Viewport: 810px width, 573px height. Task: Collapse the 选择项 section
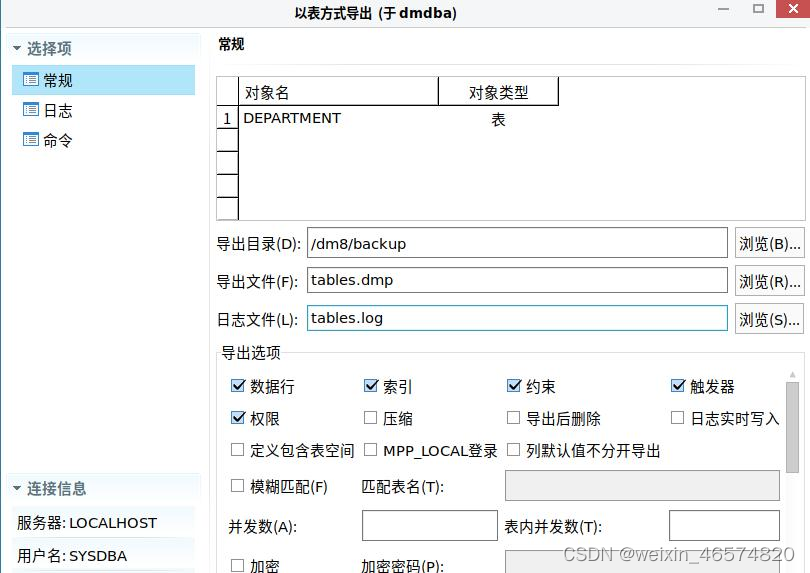click(x=17, y=48)
